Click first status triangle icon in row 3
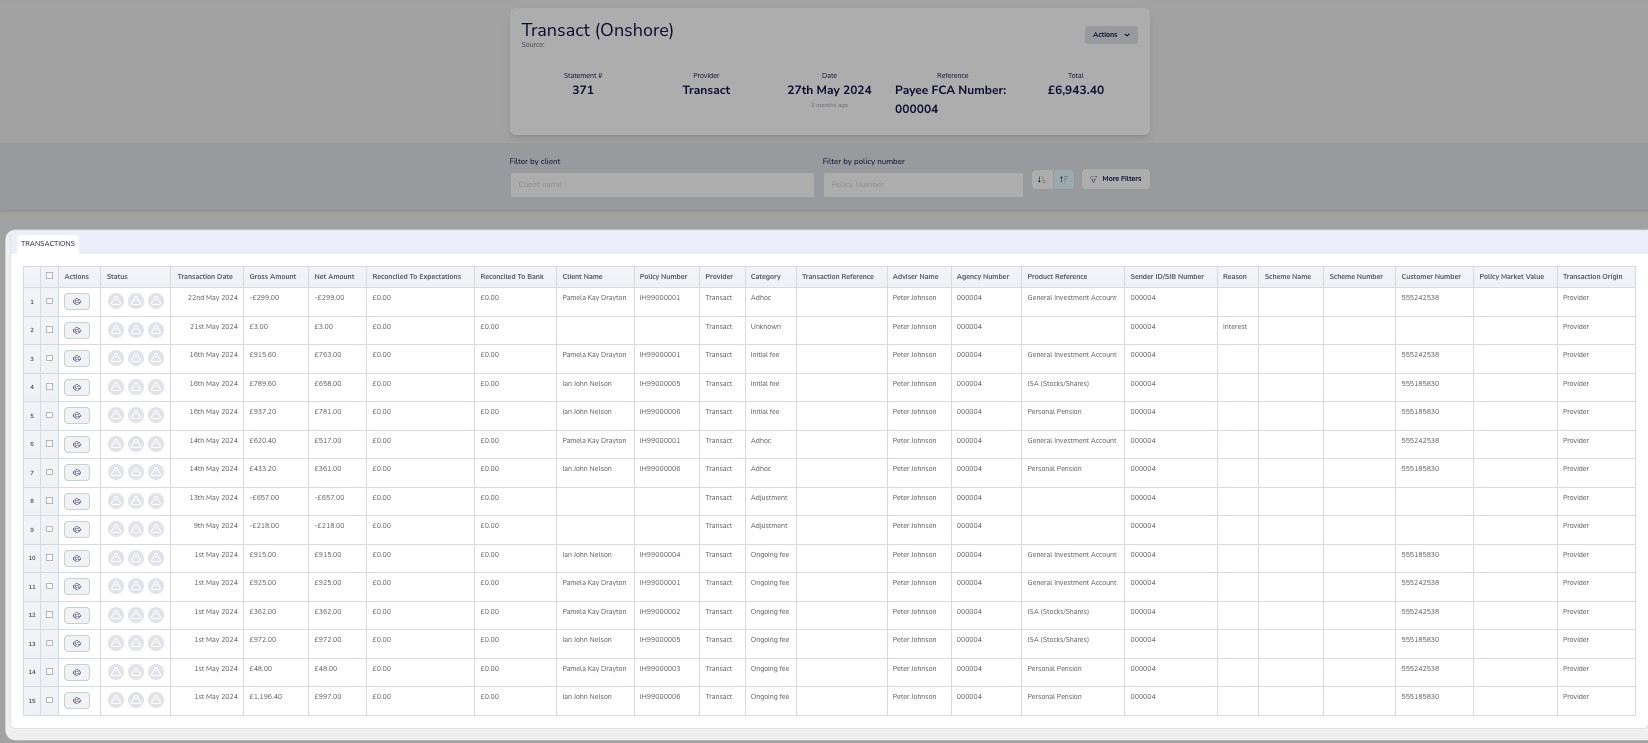The image size is (1648, 743). pyautogui.click(x=116, y=358)
